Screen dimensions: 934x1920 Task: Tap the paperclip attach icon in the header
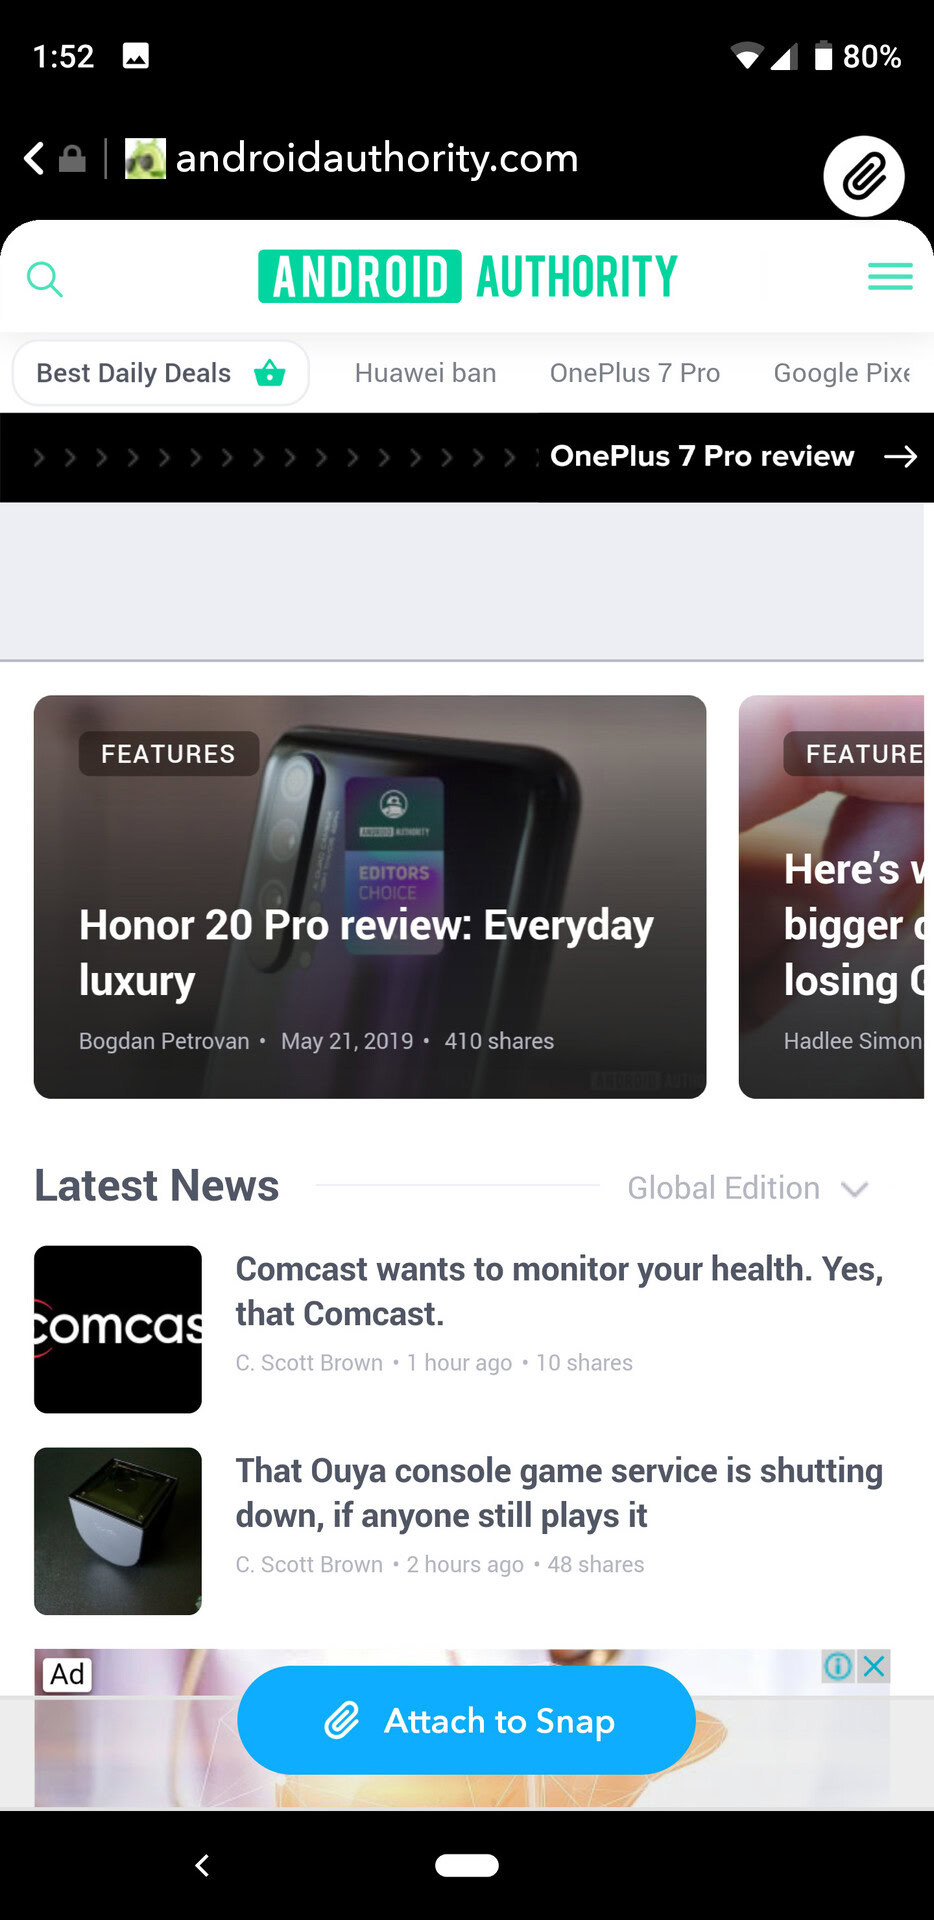tap(864, 177)
